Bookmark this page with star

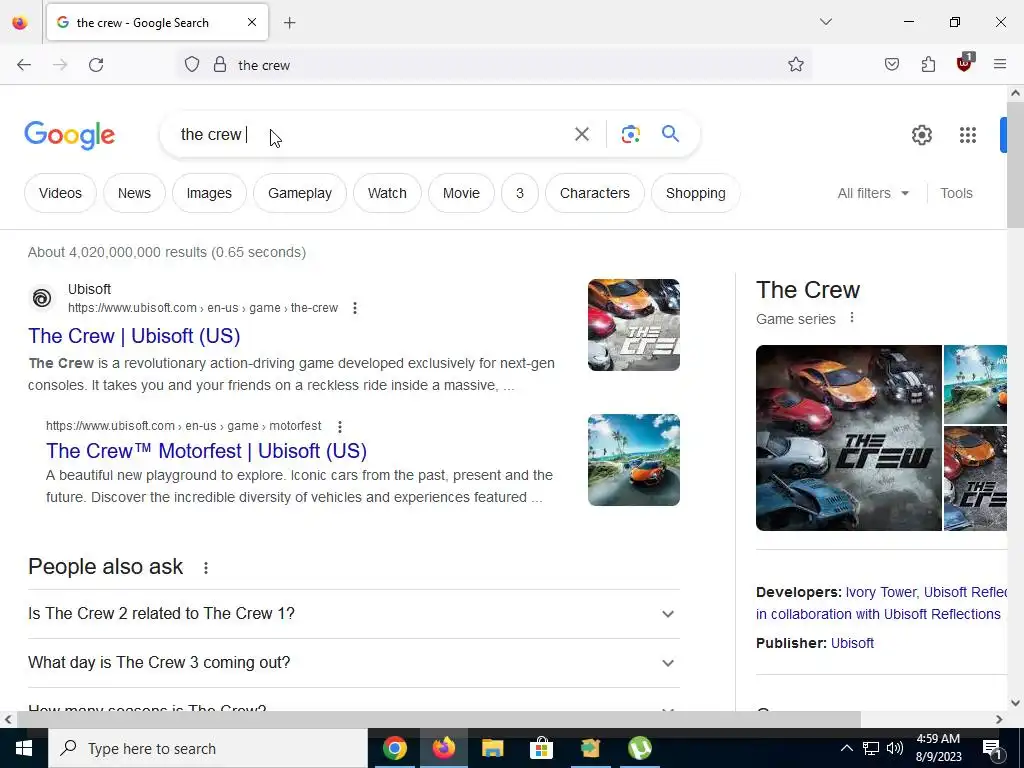(795, 65)
